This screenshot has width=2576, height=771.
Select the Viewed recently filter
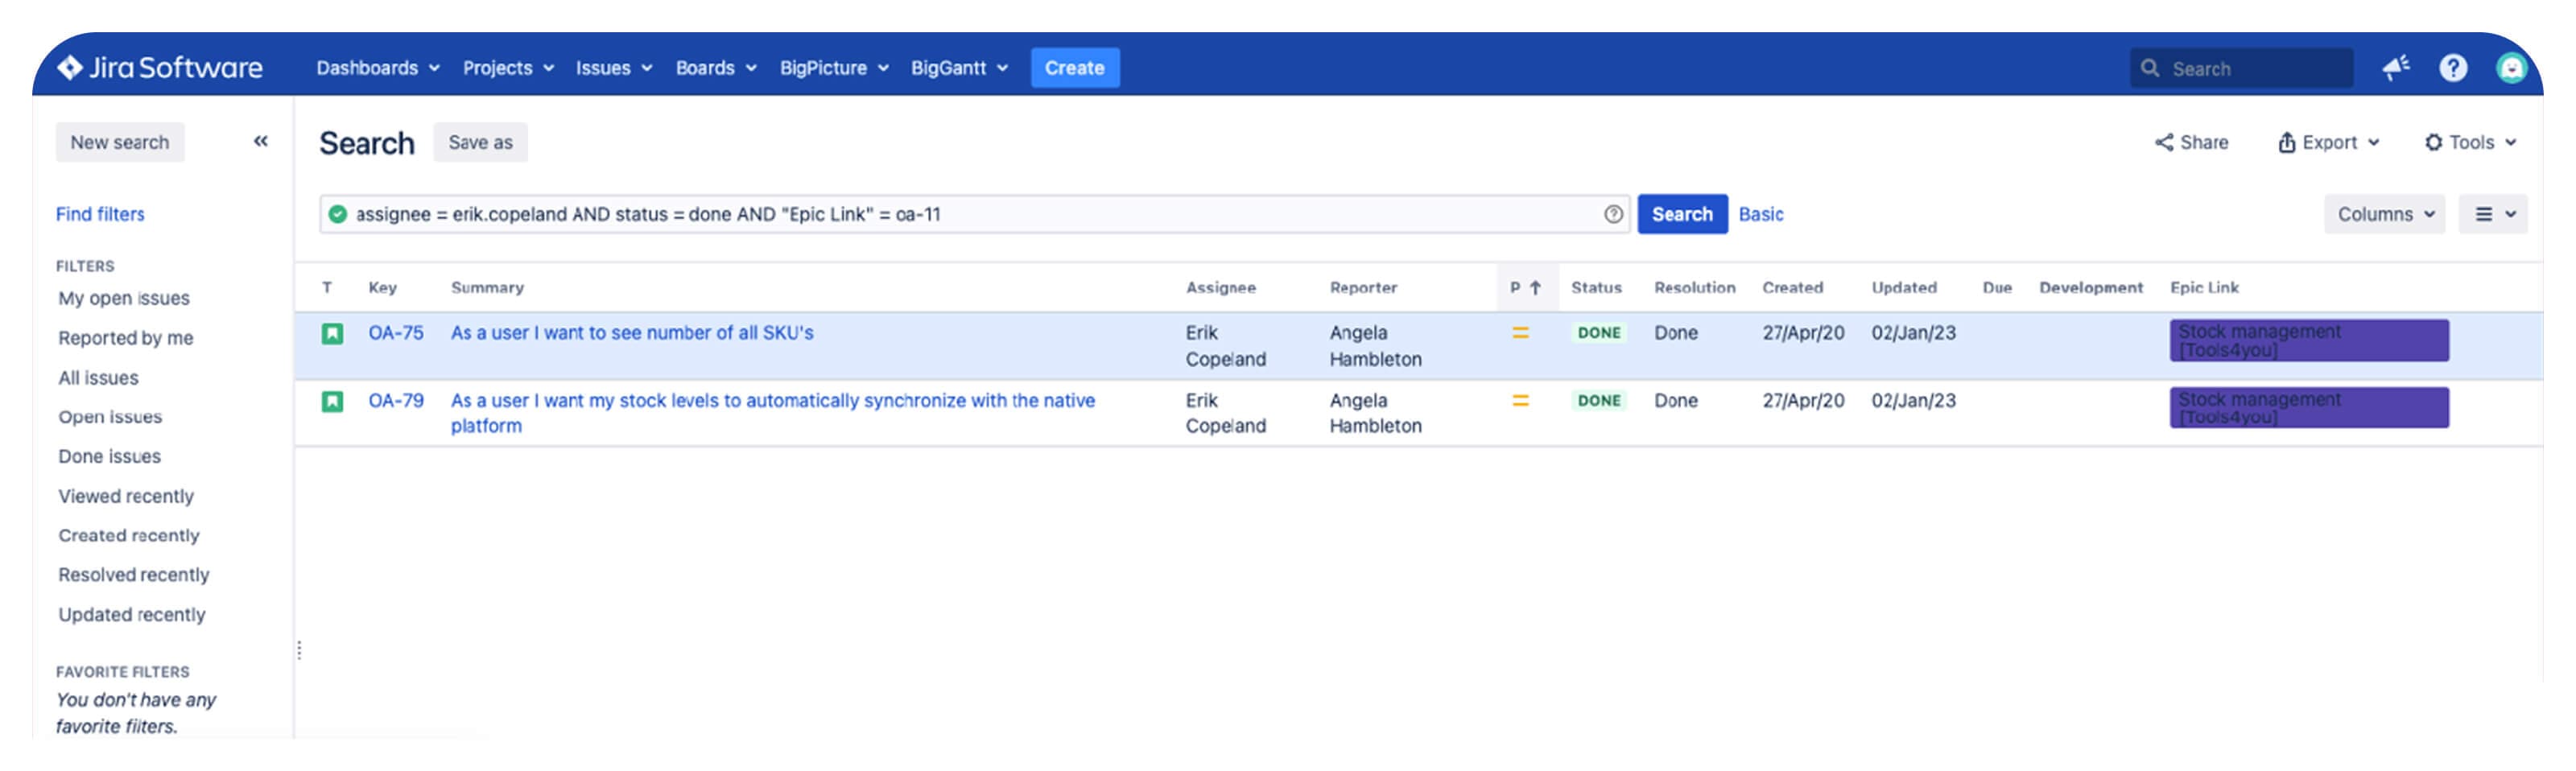[x=126, y=496]
